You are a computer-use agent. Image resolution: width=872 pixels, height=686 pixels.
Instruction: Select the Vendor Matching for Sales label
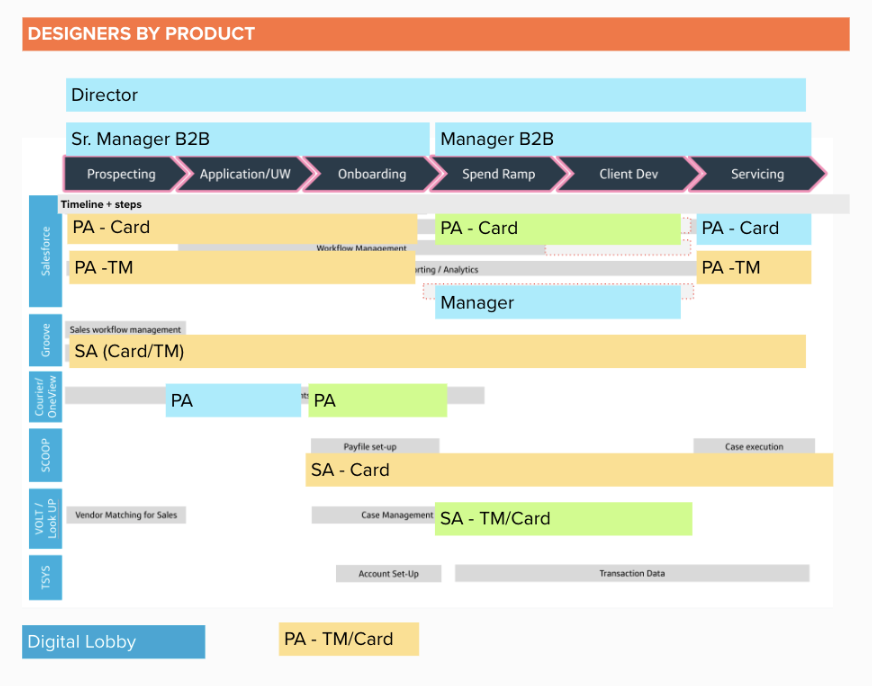click(125, 515)
